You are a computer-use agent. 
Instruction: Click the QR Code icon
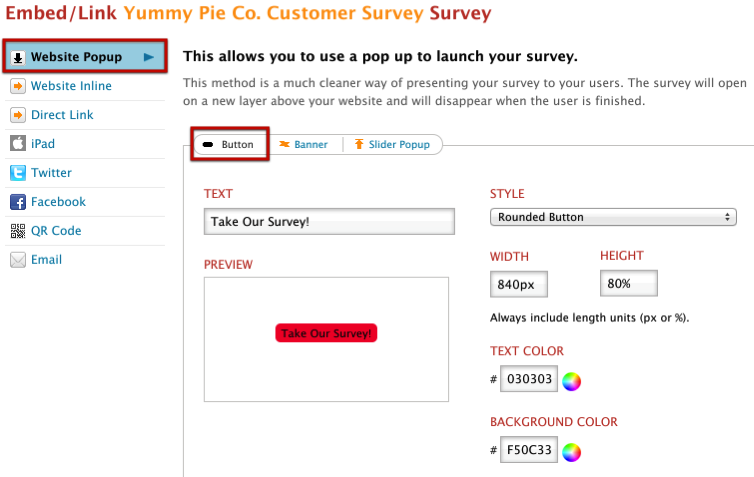click(18, 231)
